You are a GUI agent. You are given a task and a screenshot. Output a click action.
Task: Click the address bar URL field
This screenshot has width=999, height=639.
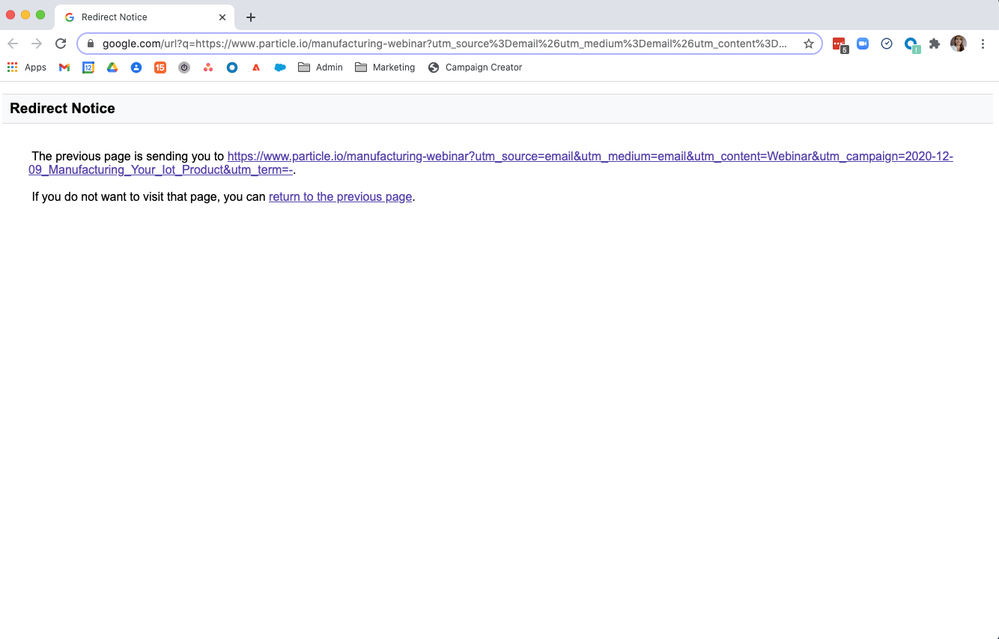point(444,44)
